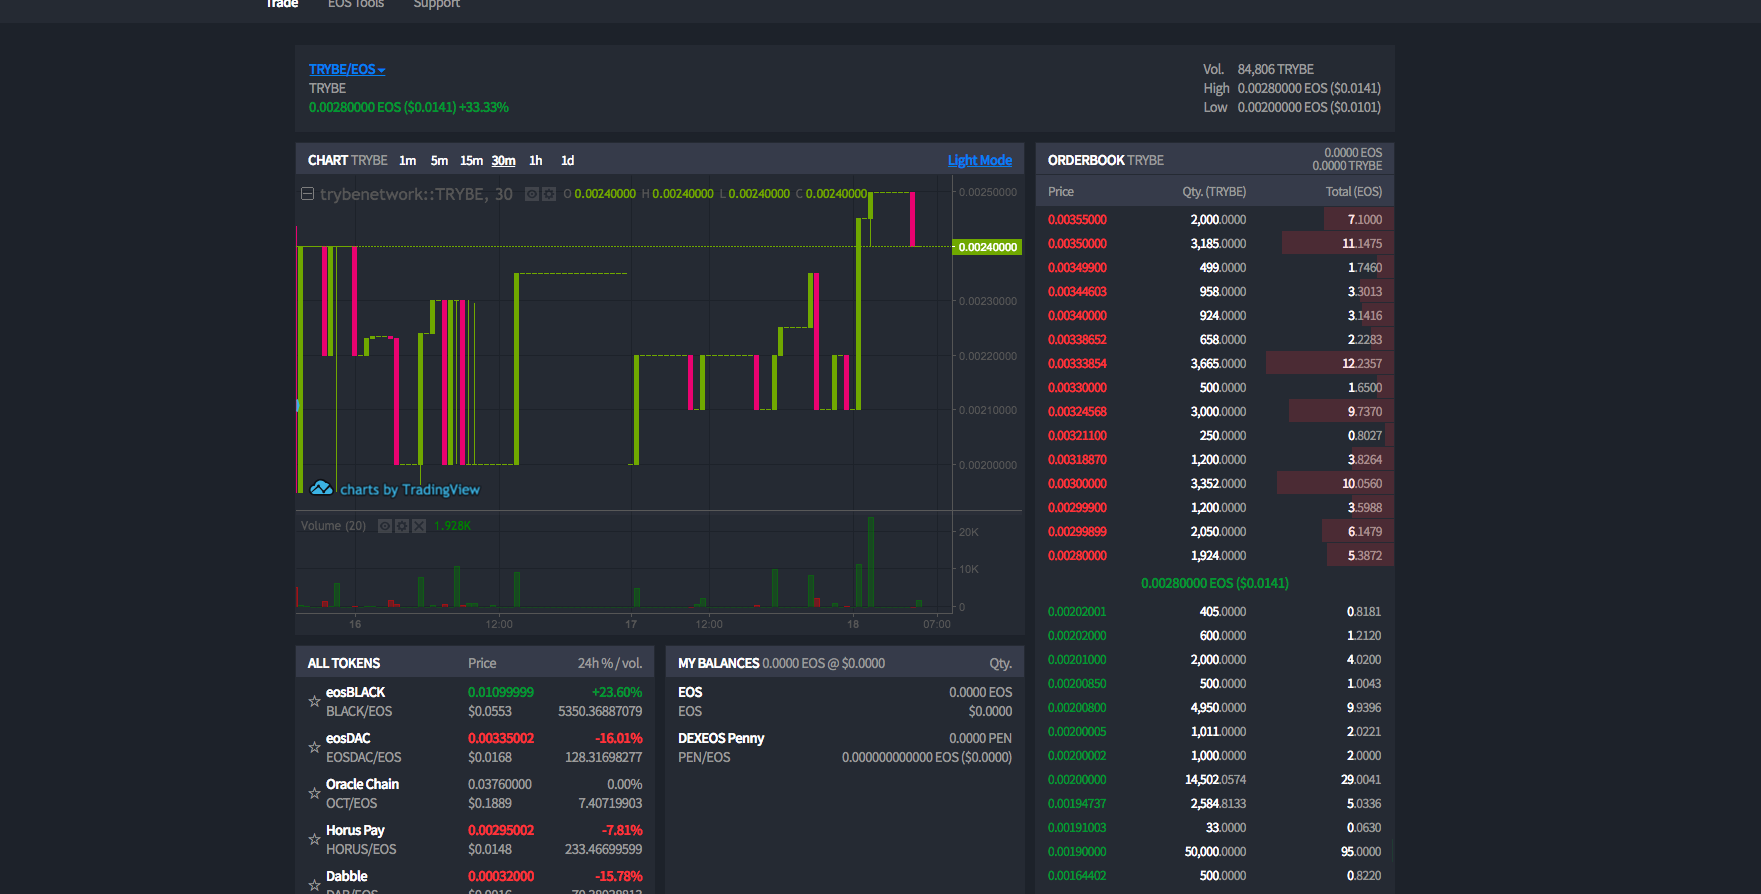This screenshot has width=1761, height=894.
Task: Click ask price 0.00333854 in orderbook
Action: click(1077, 364)
